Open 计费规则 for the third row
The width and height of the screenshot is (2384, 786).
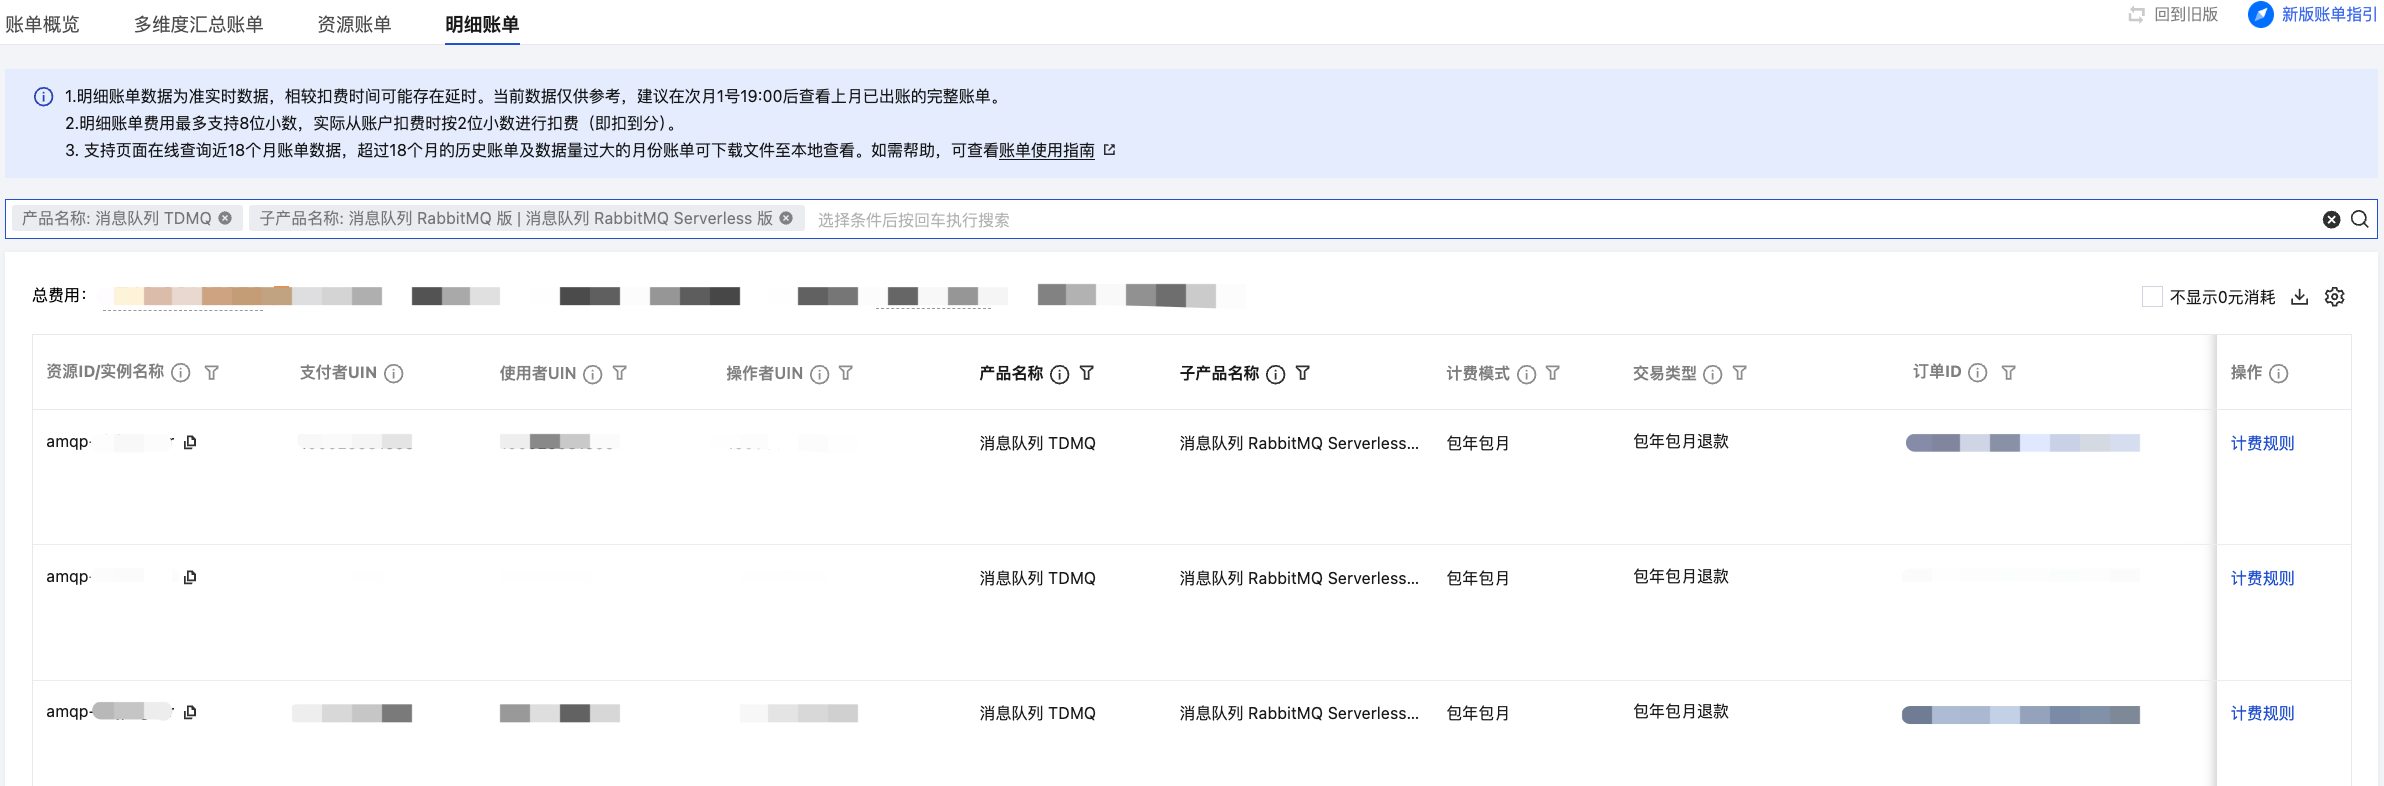coord(2262,713)
